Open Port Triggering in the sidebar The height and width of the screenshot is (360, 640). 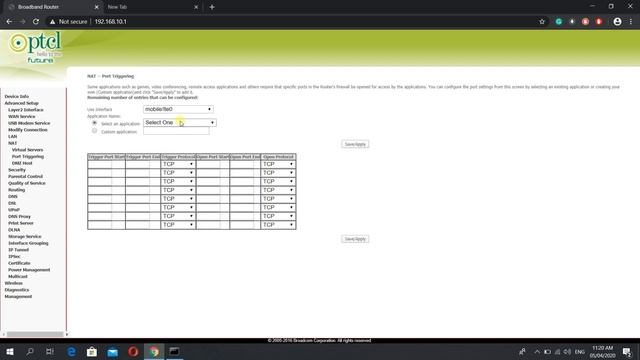coord(28,156)
